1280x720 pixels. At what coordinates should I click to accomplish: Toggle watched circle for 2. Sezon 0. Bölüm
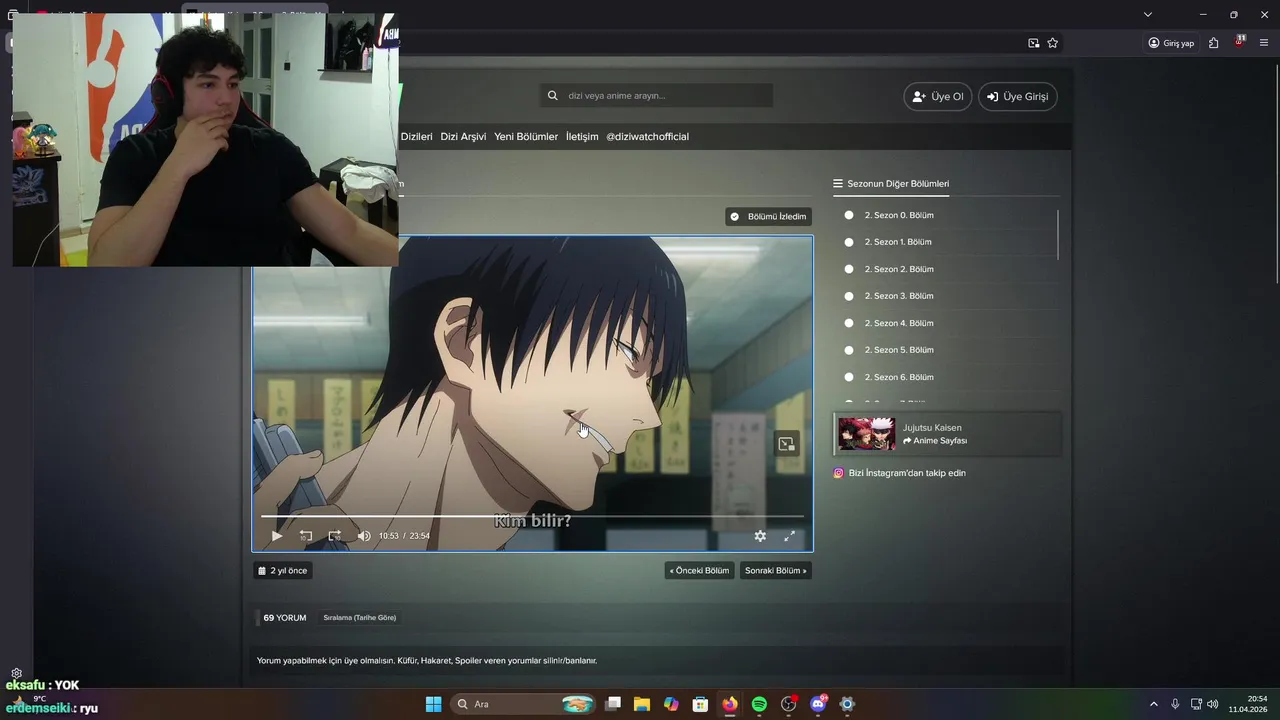coord(849,215)
